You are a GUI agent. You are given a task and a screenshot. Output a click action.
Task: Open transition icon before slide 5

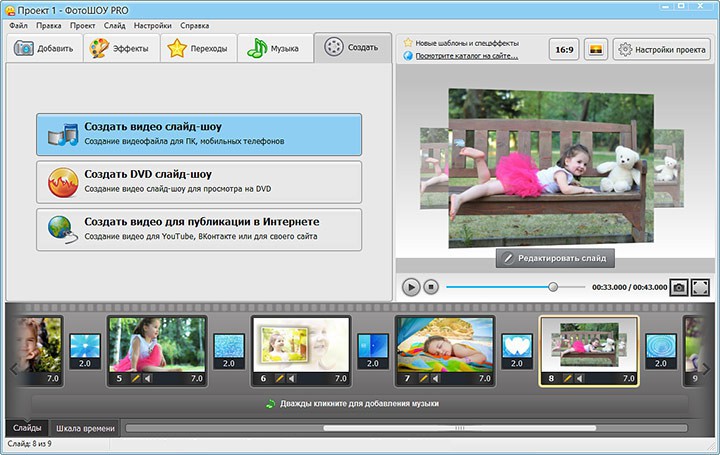85,351
